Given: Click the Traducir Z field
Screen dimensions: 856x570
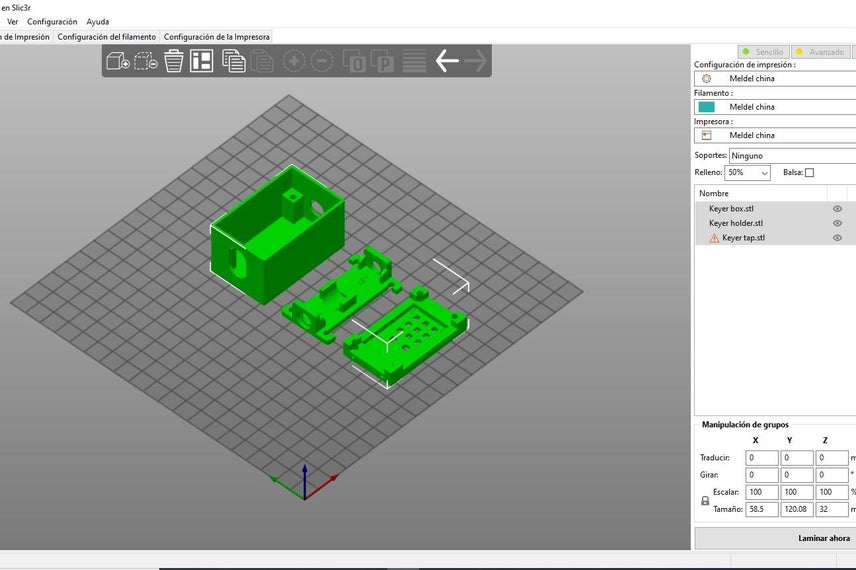Looking at the screenshot, I should click(832, 458).
